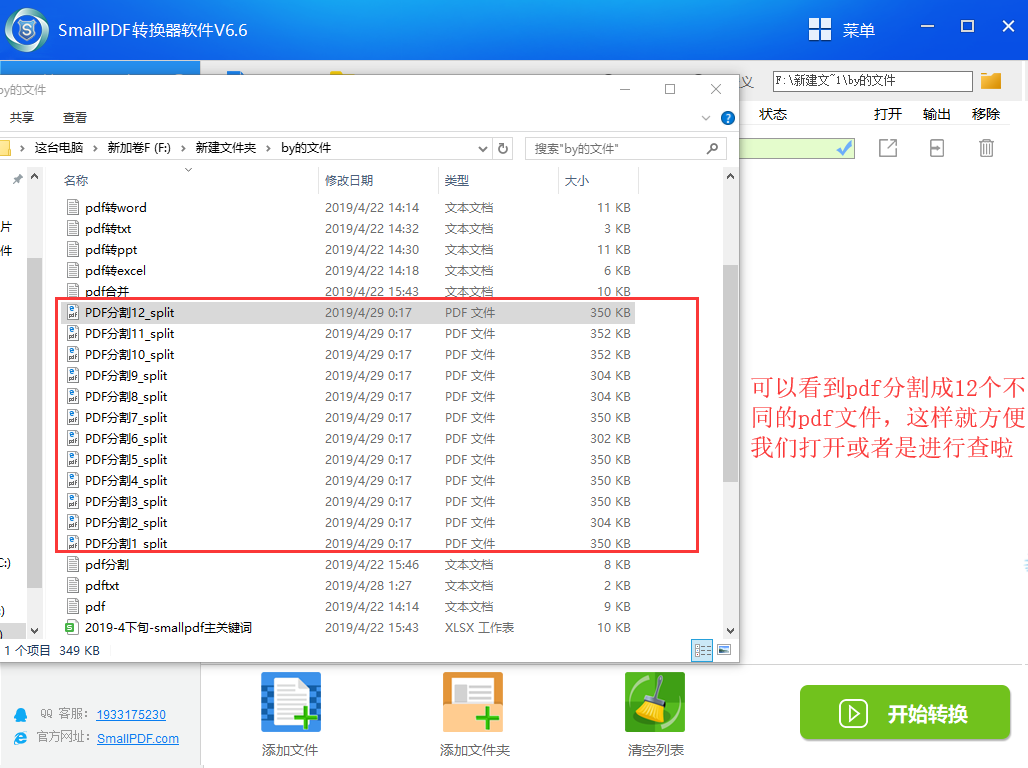Click the Explorer refresh icon

click(x=503, y=148)
